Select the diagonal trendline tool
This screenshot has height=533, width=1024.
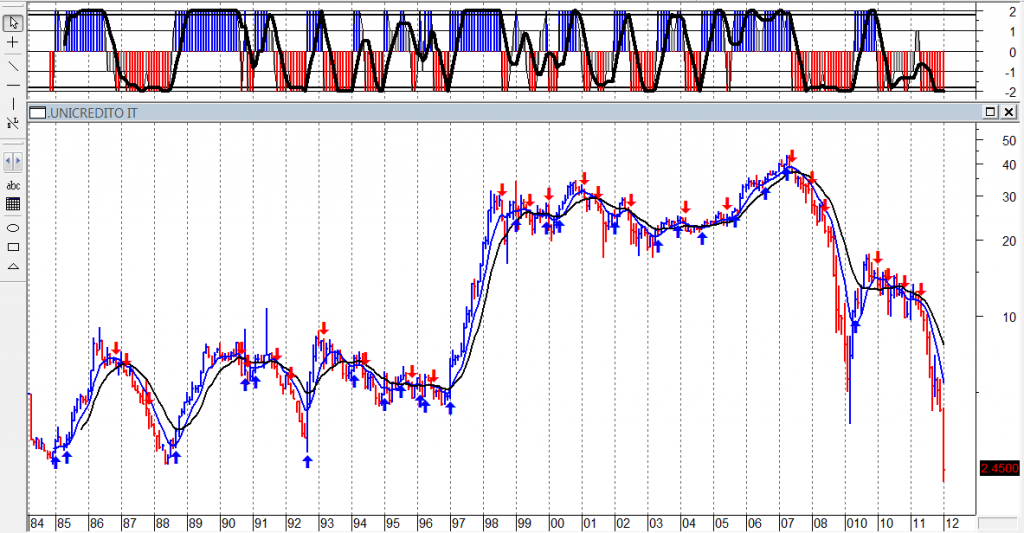13,66
